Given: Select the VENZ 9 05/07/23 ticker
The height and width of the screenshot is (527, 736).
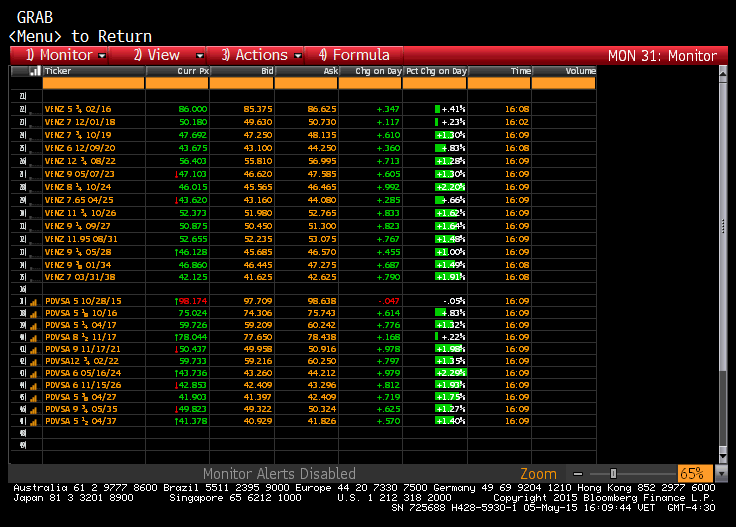Looking at the screenshot, I should click(x=79, y=174).
